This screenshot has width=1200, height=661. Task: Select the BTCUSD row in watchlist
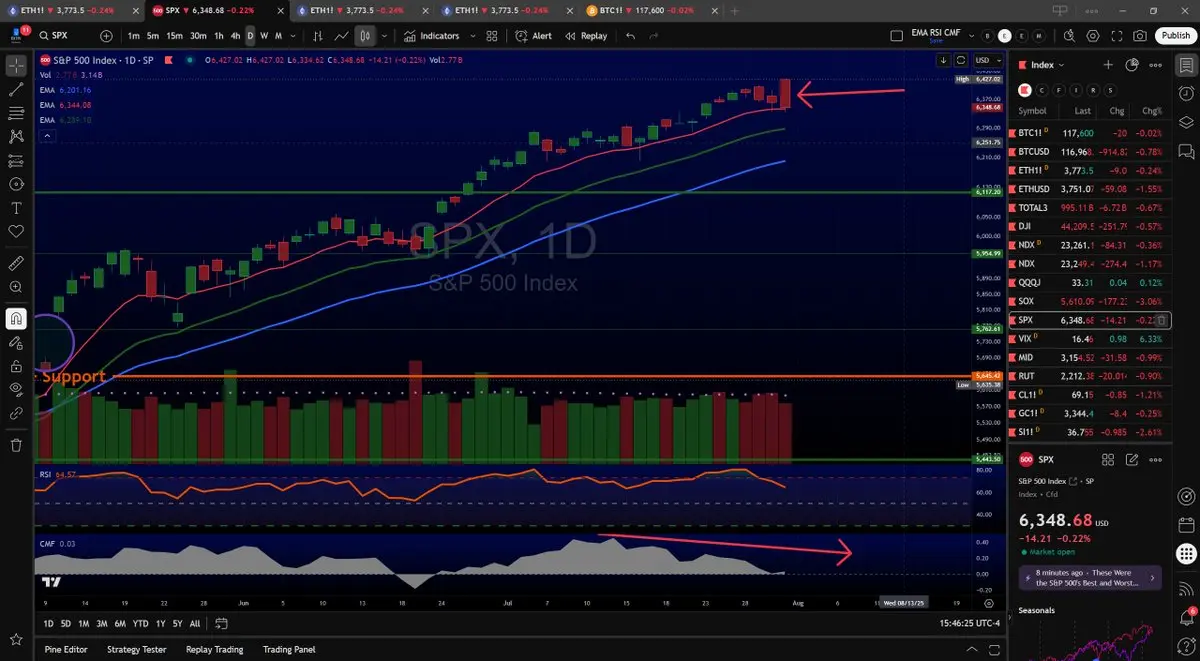point(1090,151)
